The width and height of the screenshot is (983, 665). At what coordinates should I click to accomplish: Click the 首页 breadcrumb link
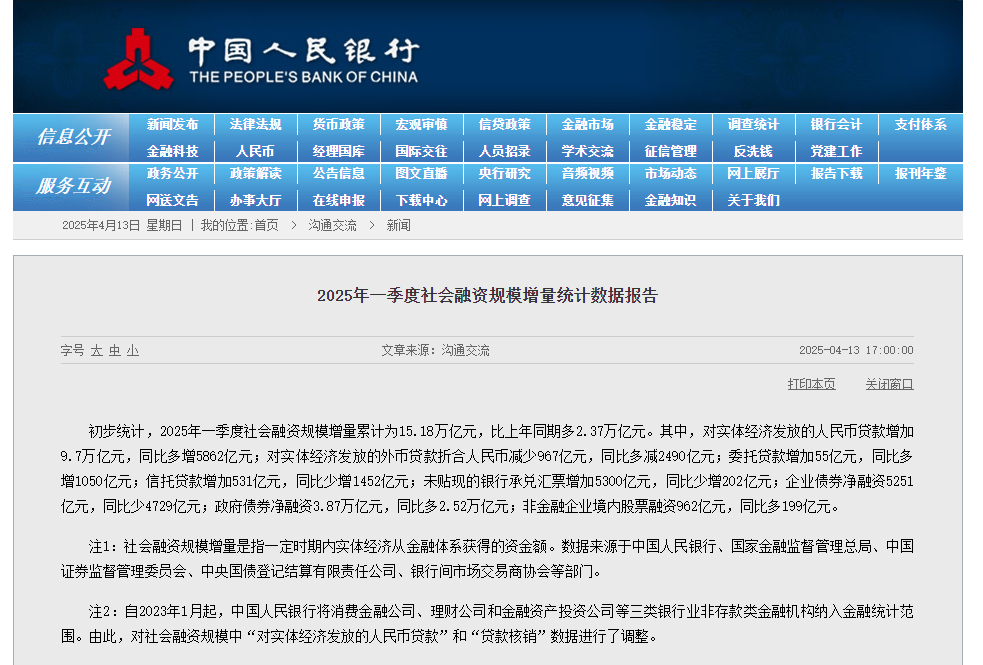266,226
